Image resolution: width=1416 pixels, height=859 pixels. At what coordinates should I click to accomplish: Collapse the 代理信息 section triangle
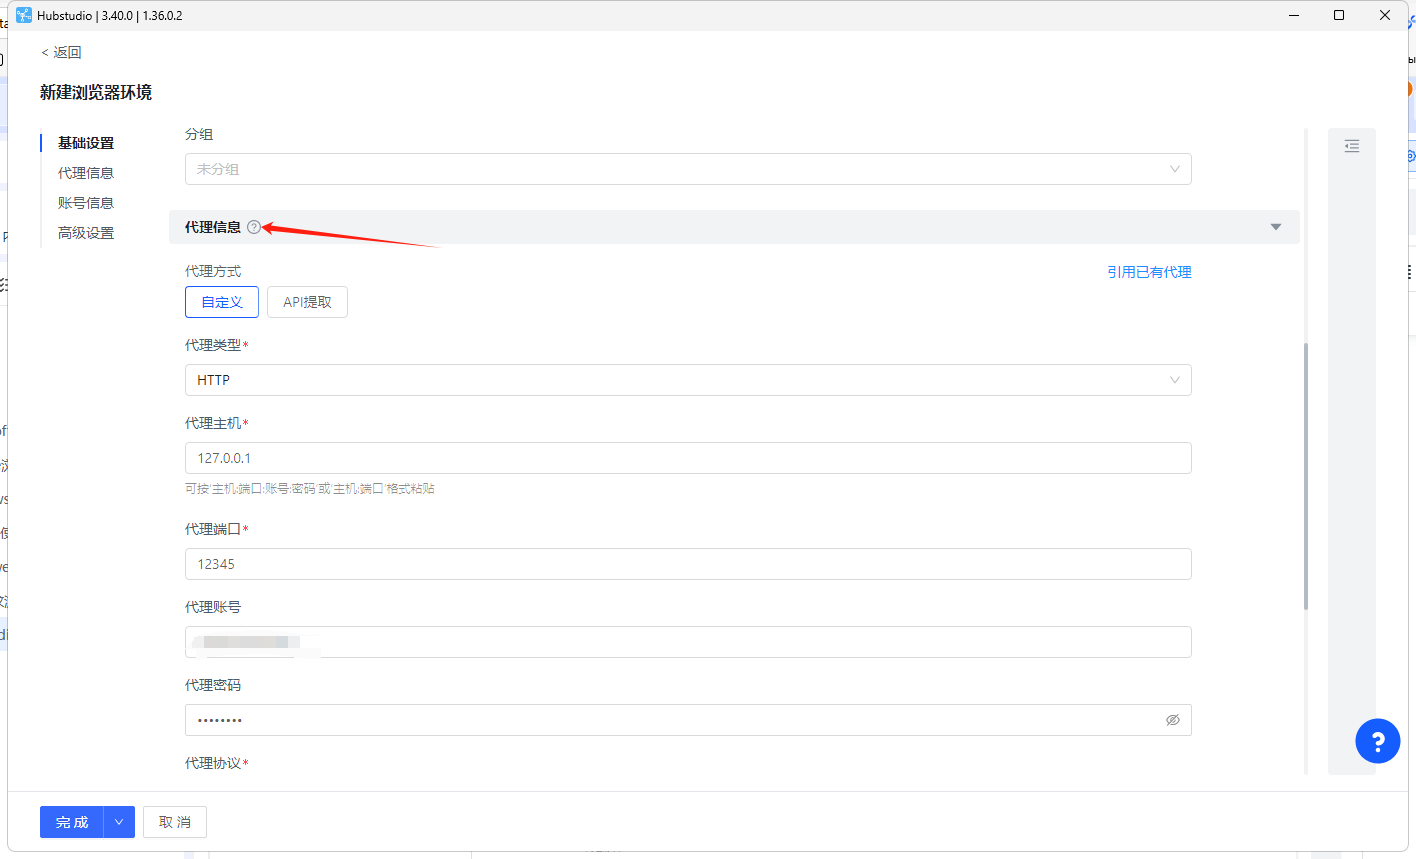pyautogui.click(x=1276, y=227)
